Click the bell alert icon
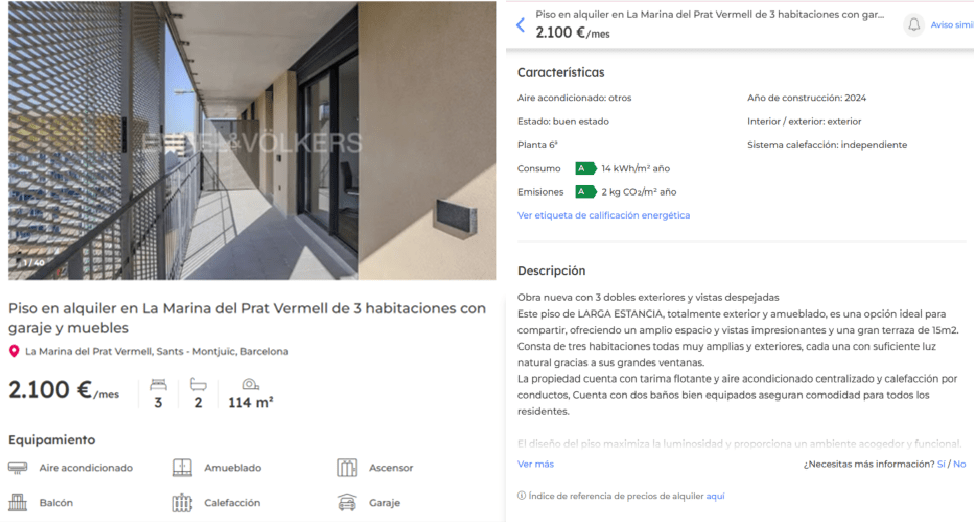Screen dimensions: 974x522 coord(914,25)
